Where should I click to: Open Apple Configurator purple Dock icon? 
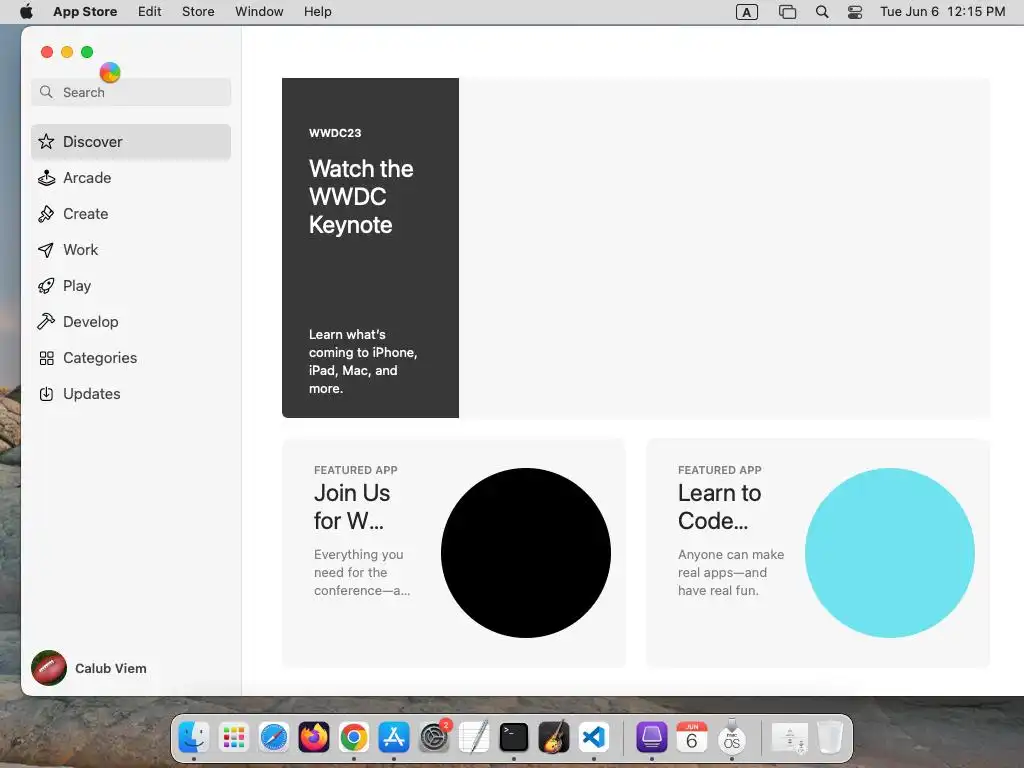652,737
